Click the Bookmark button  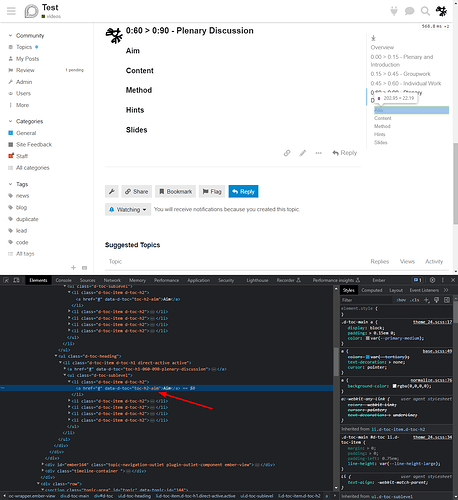pos(175,192)
